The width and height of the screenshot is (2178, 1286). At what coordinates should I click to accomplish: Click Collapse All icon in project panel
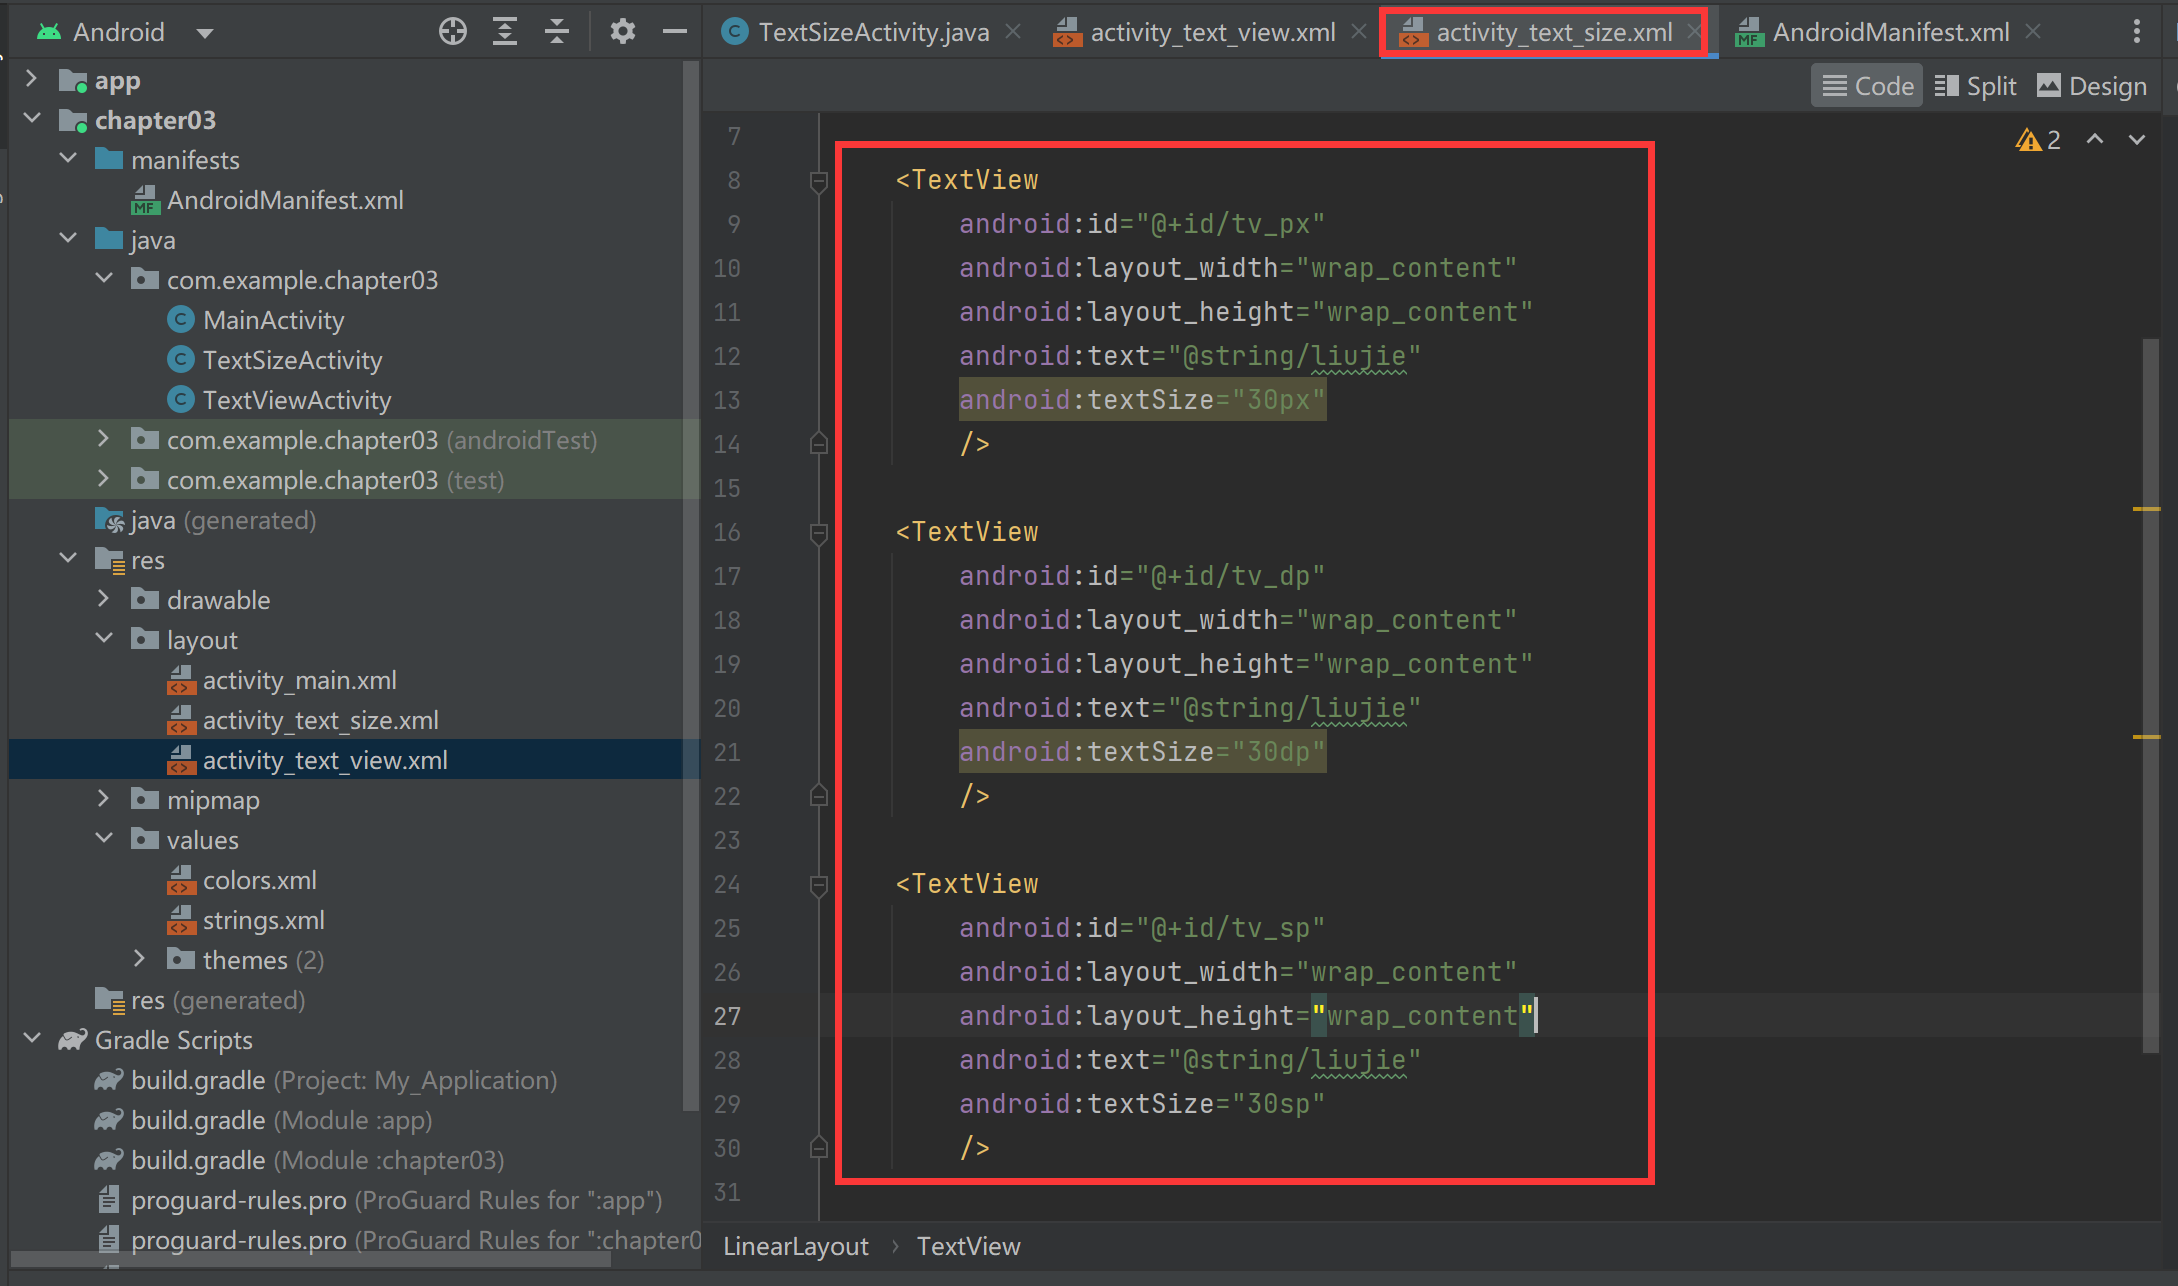[x=557, y=32]
